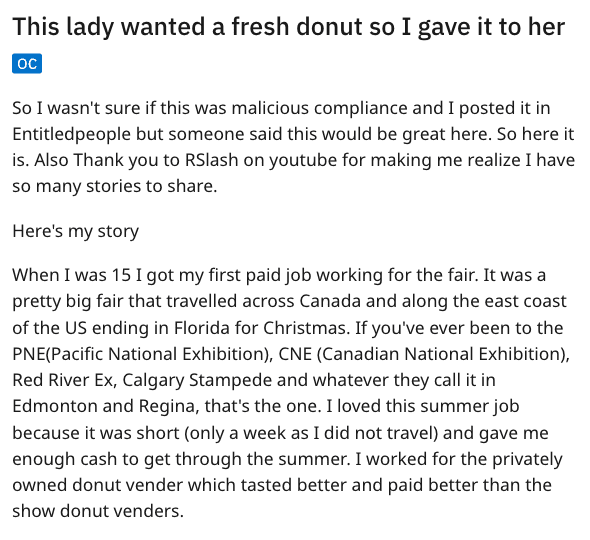Click the words 'malicious compliance'
This screenshot has width=590, height=540.
tap(319, 108)
